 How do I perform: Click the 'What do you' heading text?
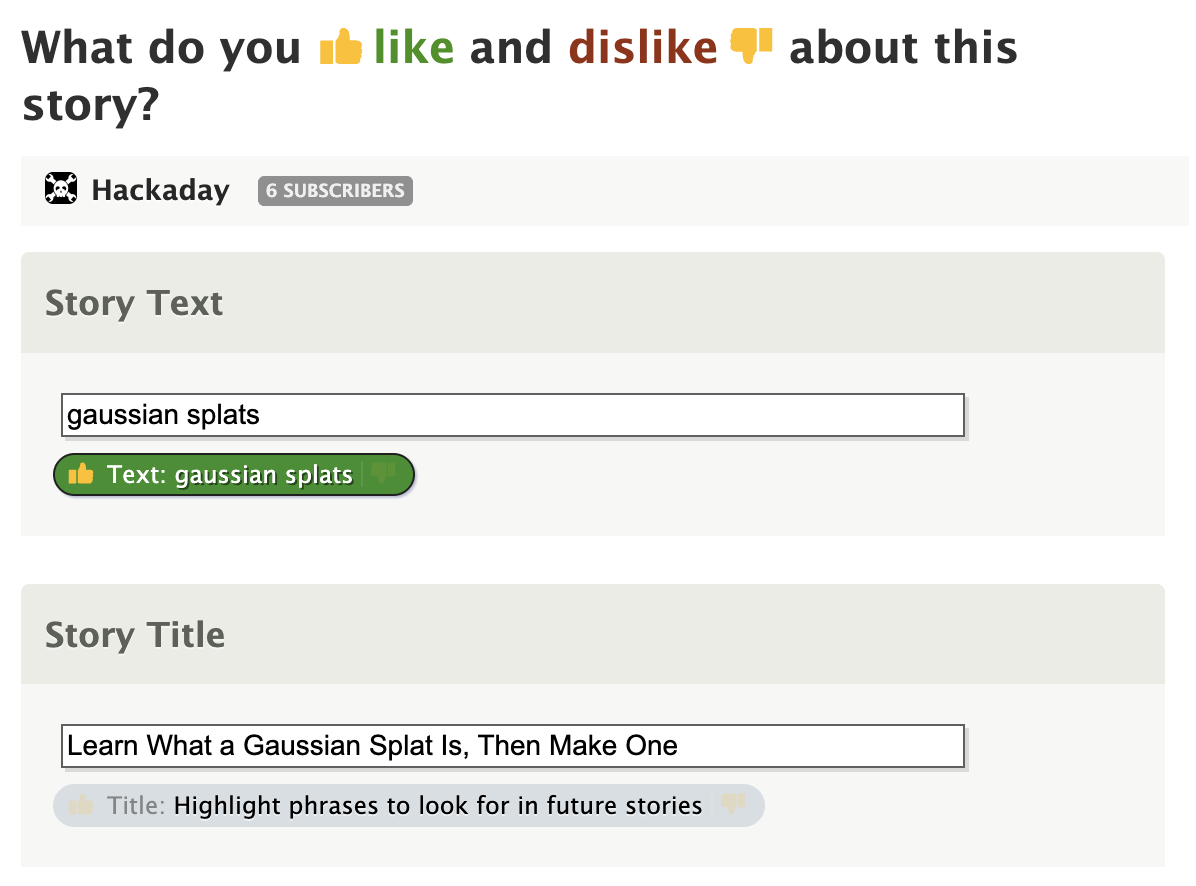click(x=162, y=48)
